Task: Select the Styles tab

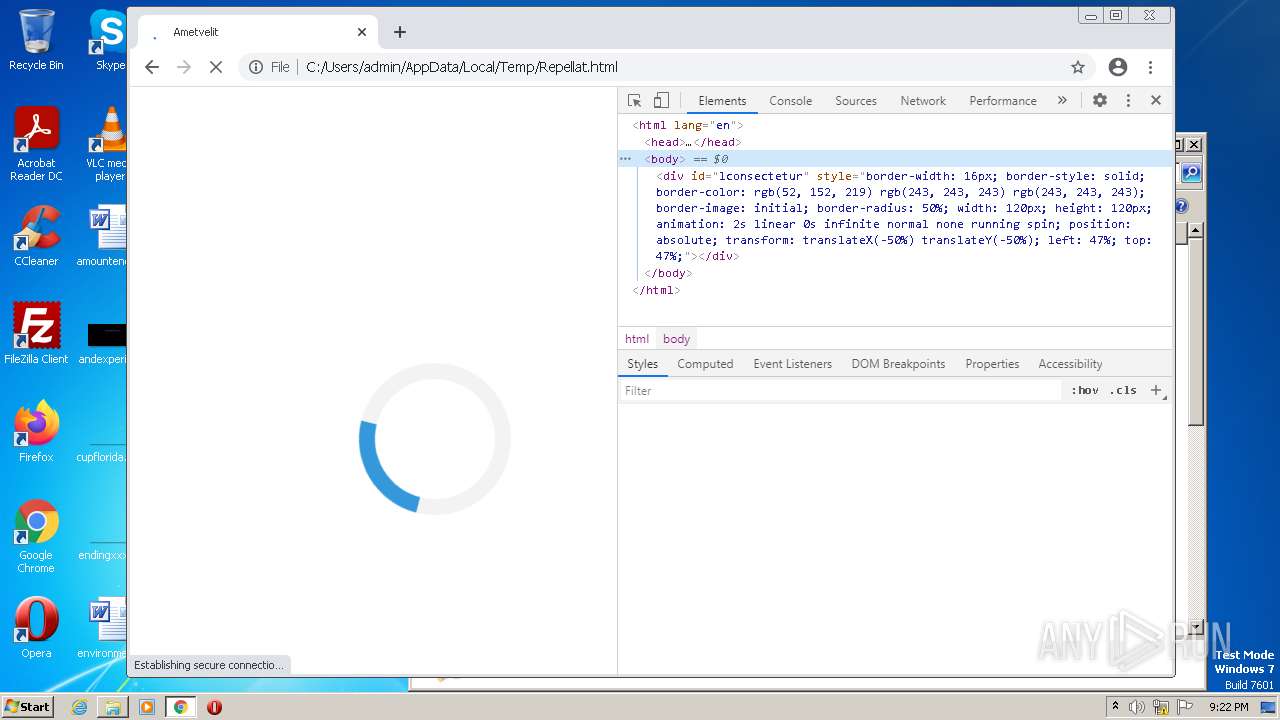Action: (x=642, y=364)
